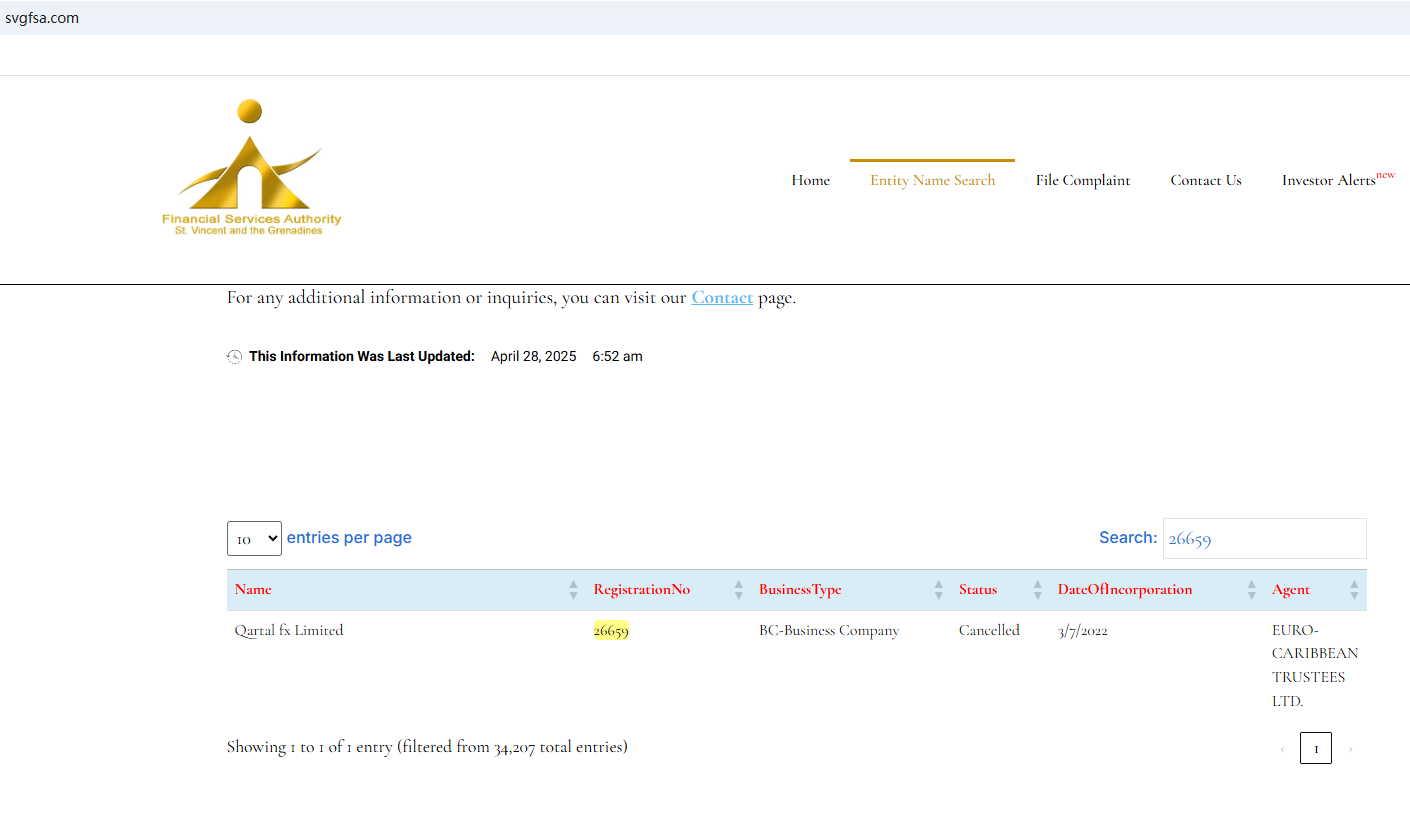This screenshot has width=1410, height=833.
Task: Navigate to Contact Us in navigation
Action: (x=1205, y=181)
